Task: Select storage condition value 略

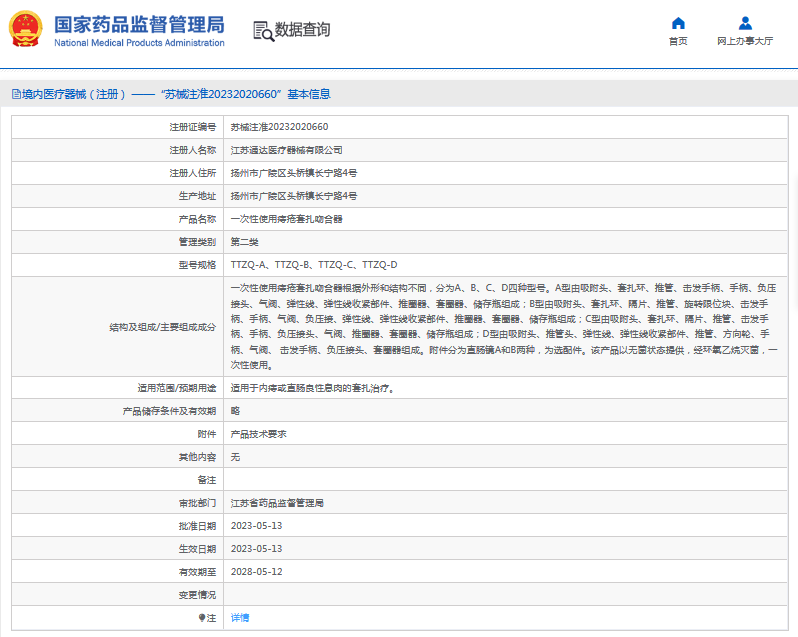Action: [235, 411]
